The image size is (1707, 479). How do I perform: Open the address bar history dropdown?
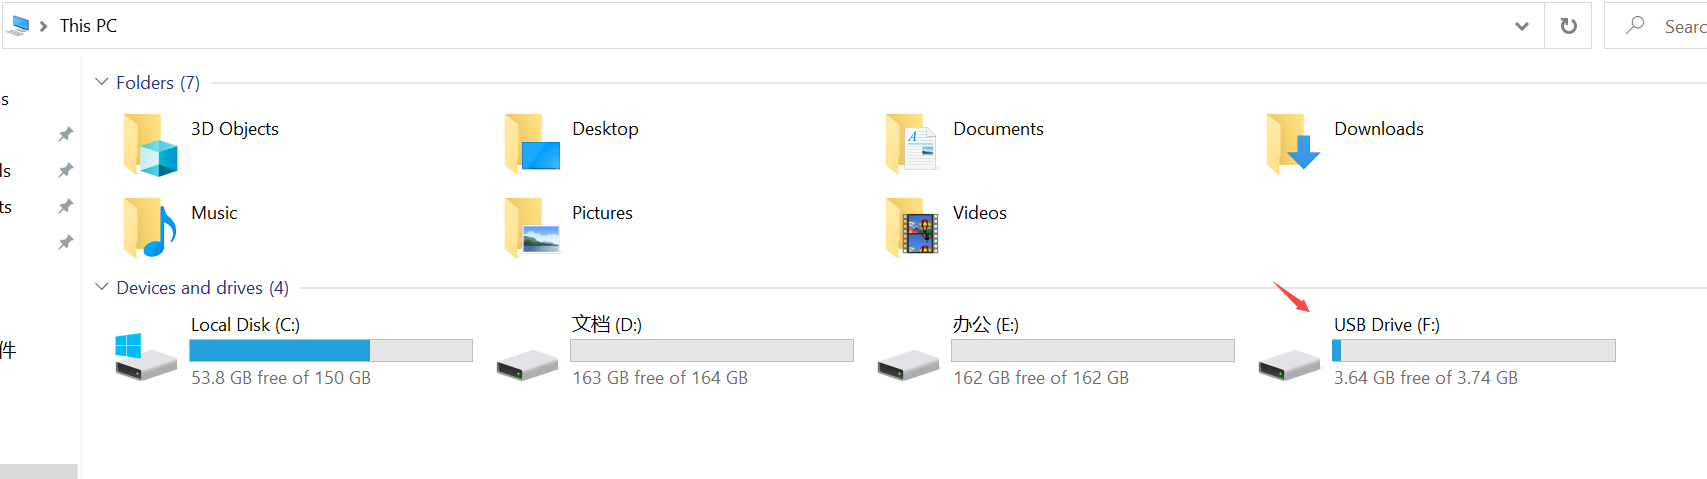tap(1522, 26)
